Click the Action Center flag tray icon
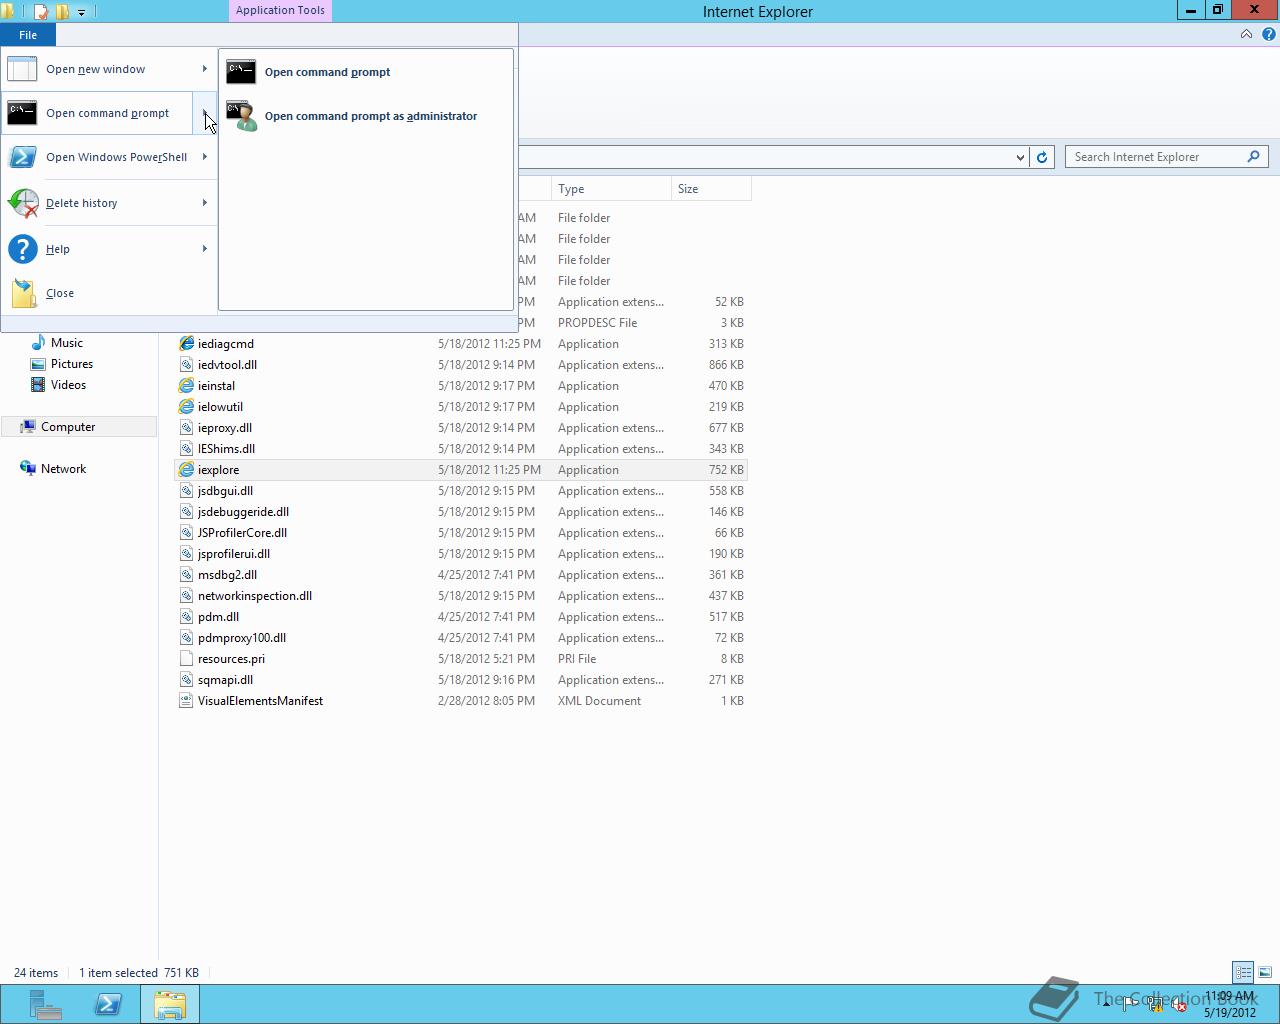Image resolution: width=1280 pixels, height=1024 pixels. (1130, 1005)
